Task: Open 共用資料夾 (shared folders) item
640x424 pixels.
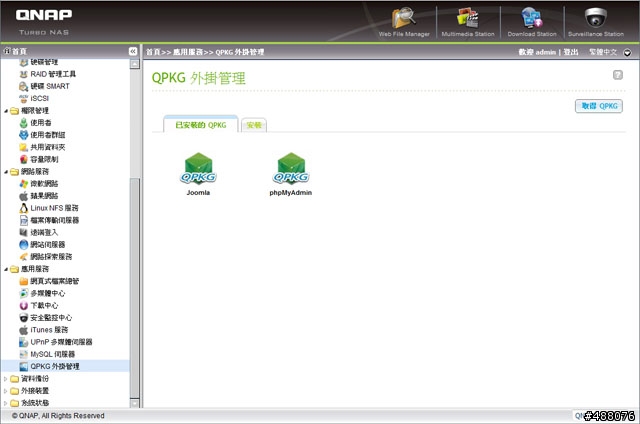Action: [47, 147]
